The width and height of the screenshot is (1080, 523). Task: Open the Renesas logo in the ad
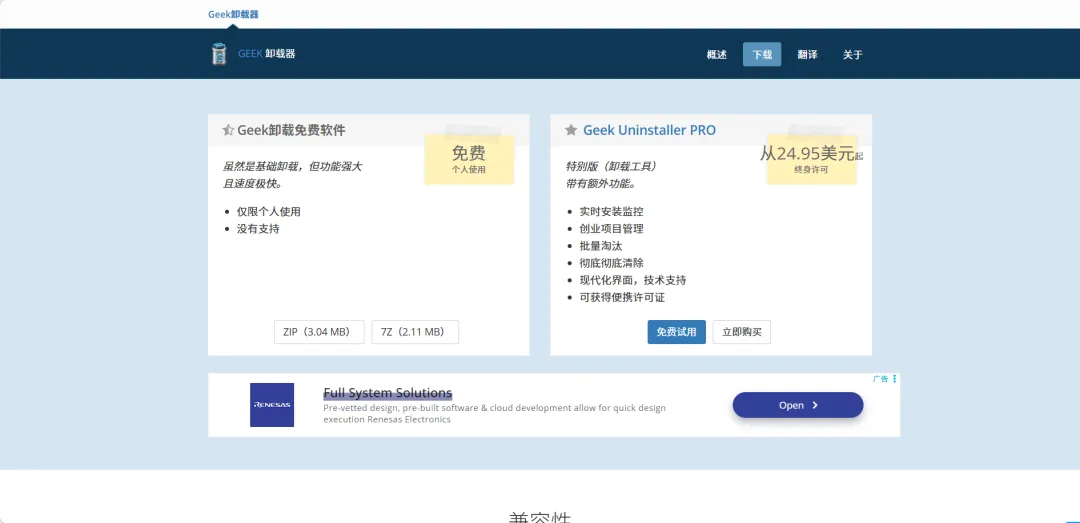point(272,404)
